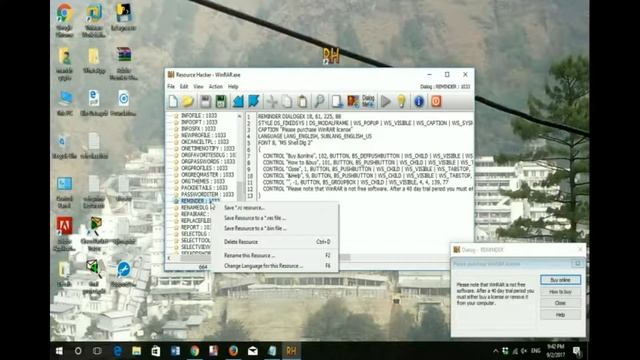Click the How to buy button

[560, 292]
